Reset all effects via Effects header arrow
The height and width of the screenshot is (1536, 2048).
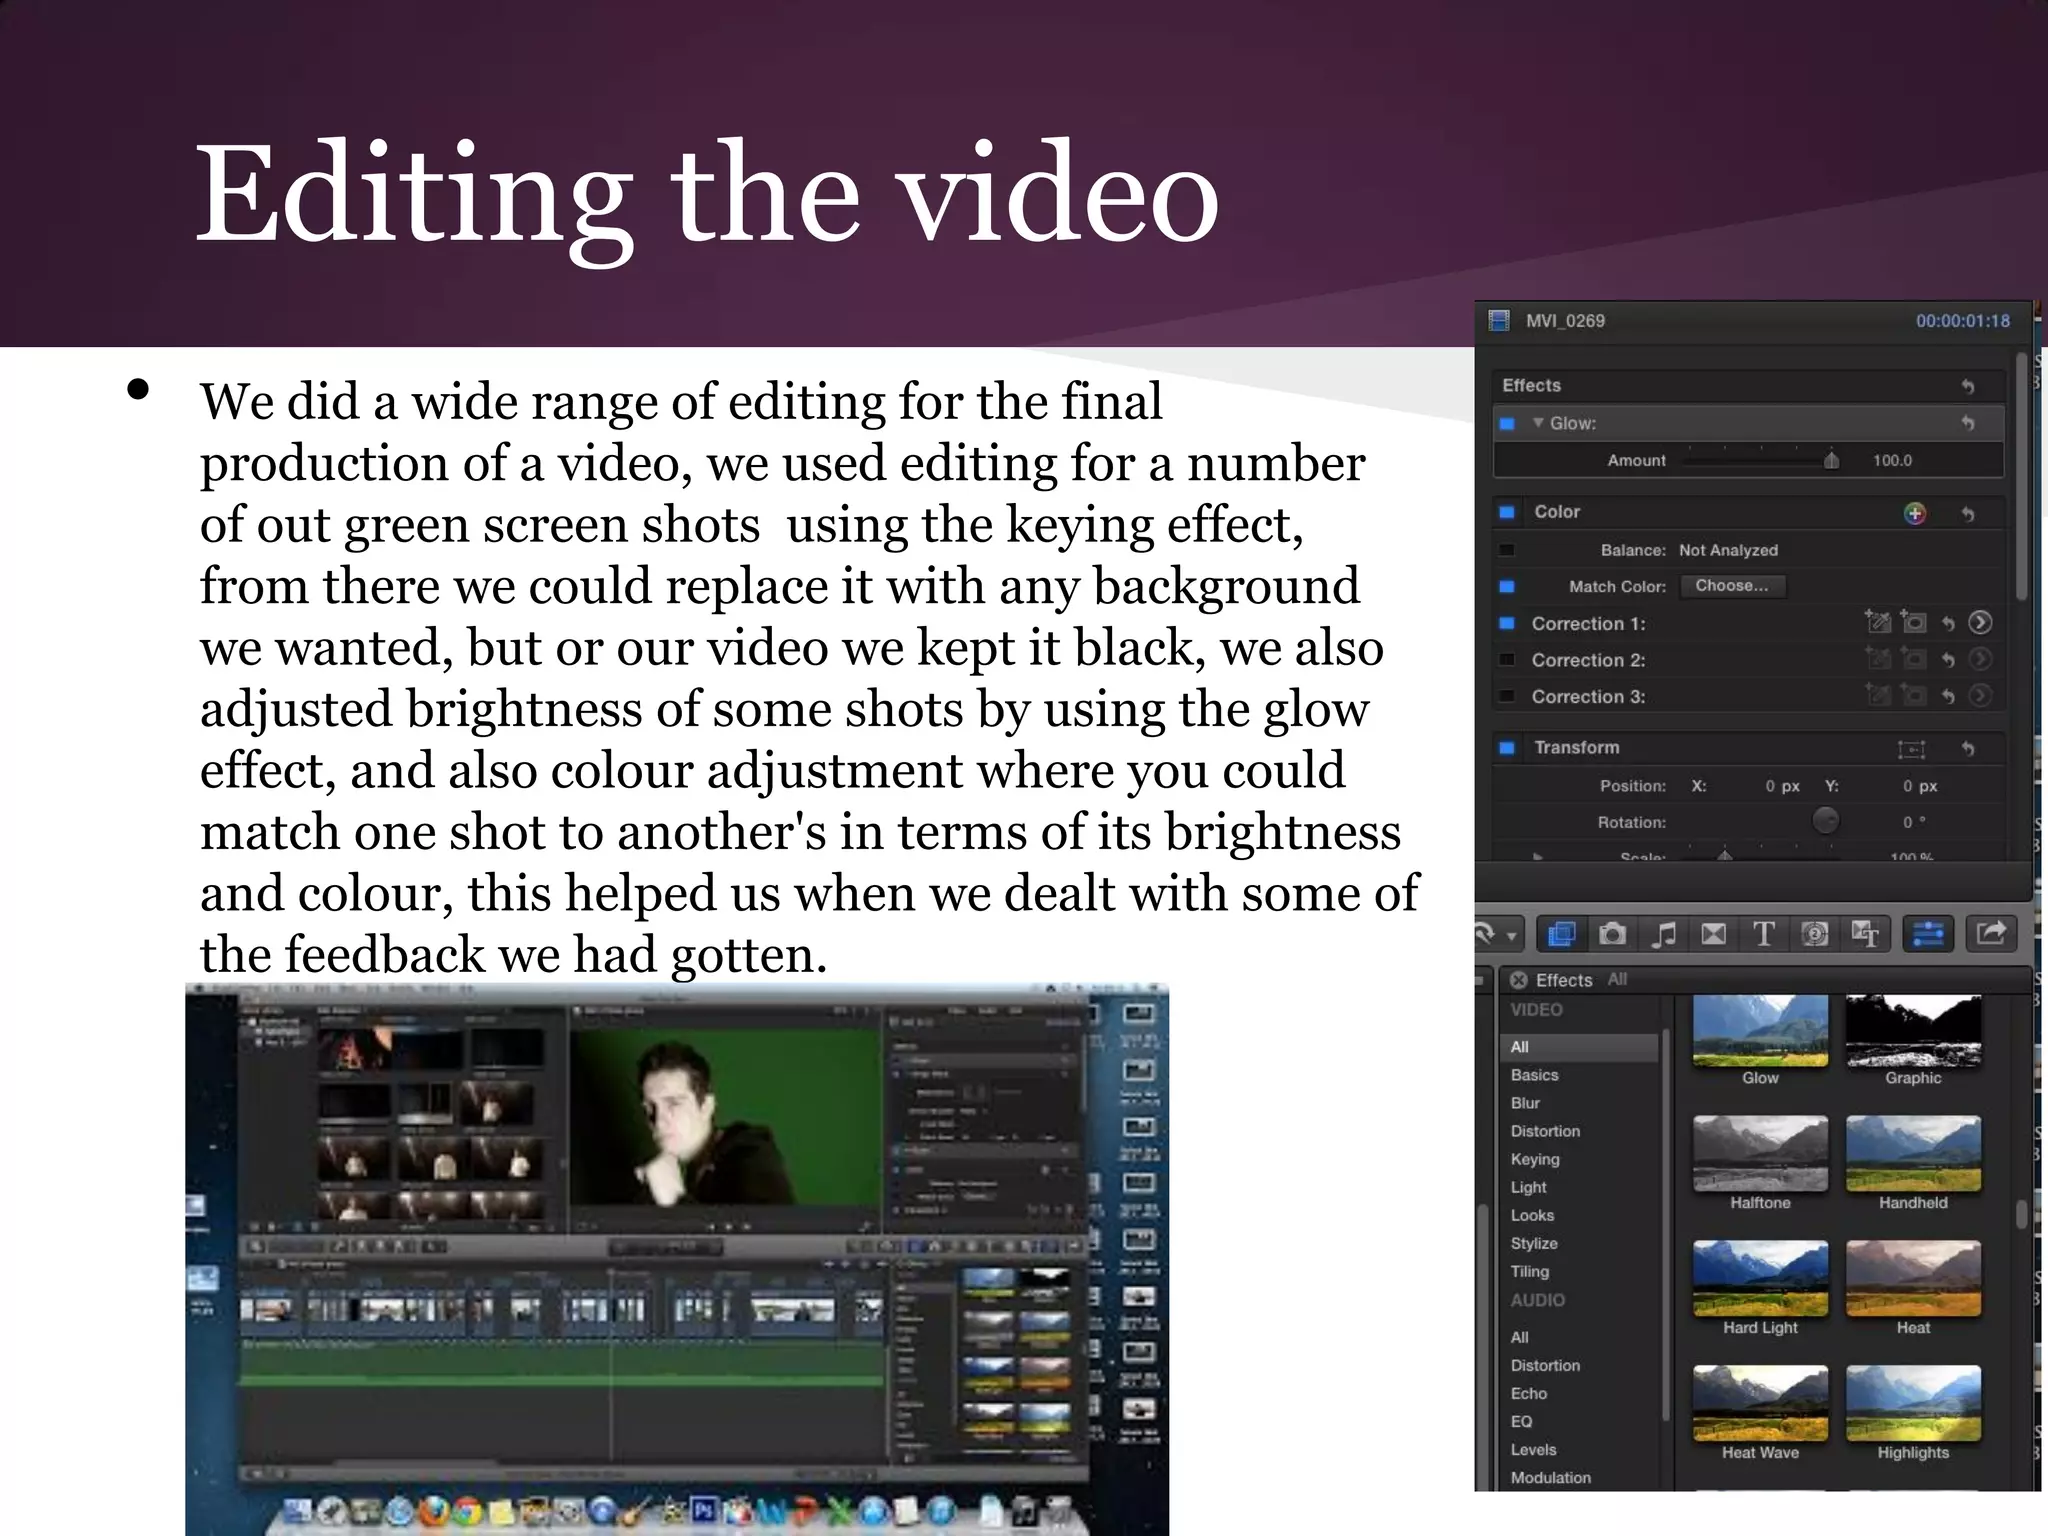point(1967,386)
